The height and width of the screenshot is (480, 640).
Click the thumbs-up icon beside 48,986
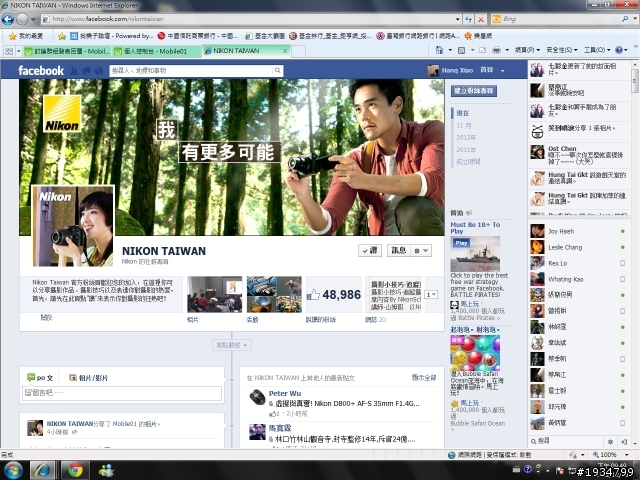313,295
